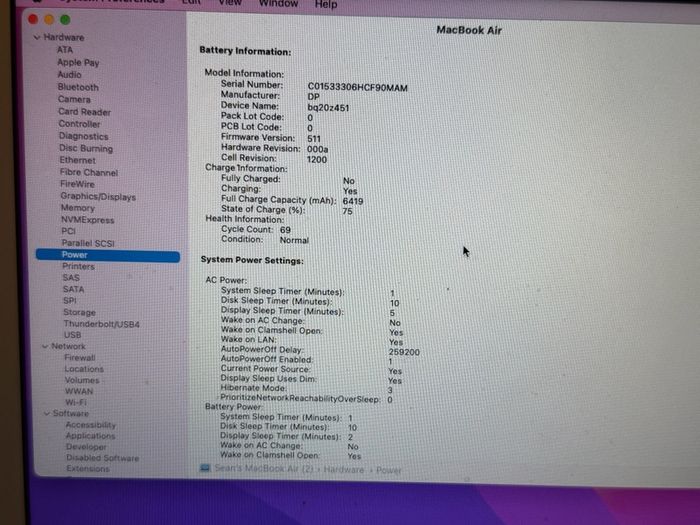This screenshot has height=525, width=700.
Task: Click the Full Charge Capacity value 6419
Action: (x=353, y=201)
